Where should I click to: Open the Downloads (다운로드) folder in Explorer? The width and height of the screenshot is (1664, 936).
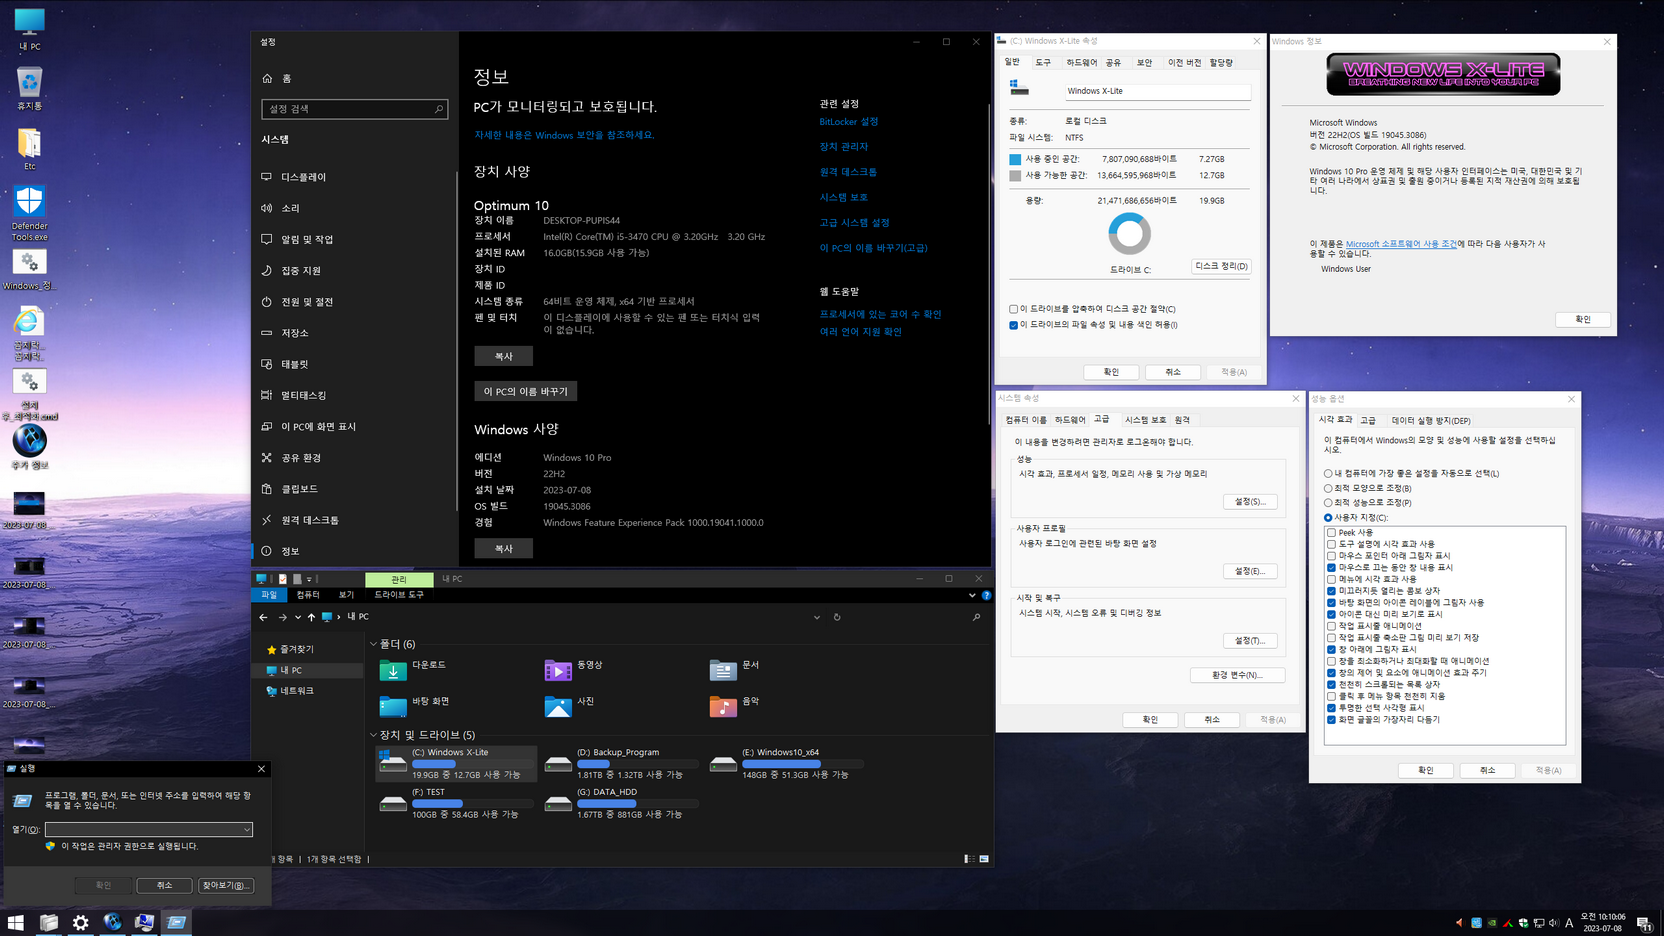pyautogui.click(x=393, y=670)
